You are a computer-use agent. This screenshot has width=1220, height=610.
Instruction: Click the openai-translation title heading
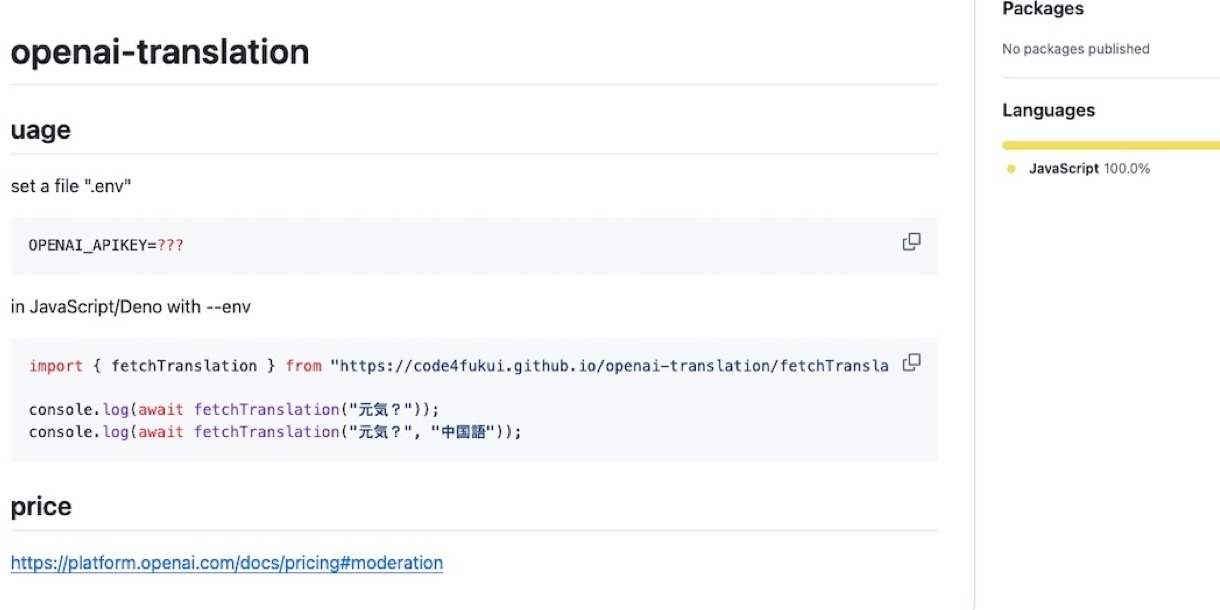click(x=160, y=52)
